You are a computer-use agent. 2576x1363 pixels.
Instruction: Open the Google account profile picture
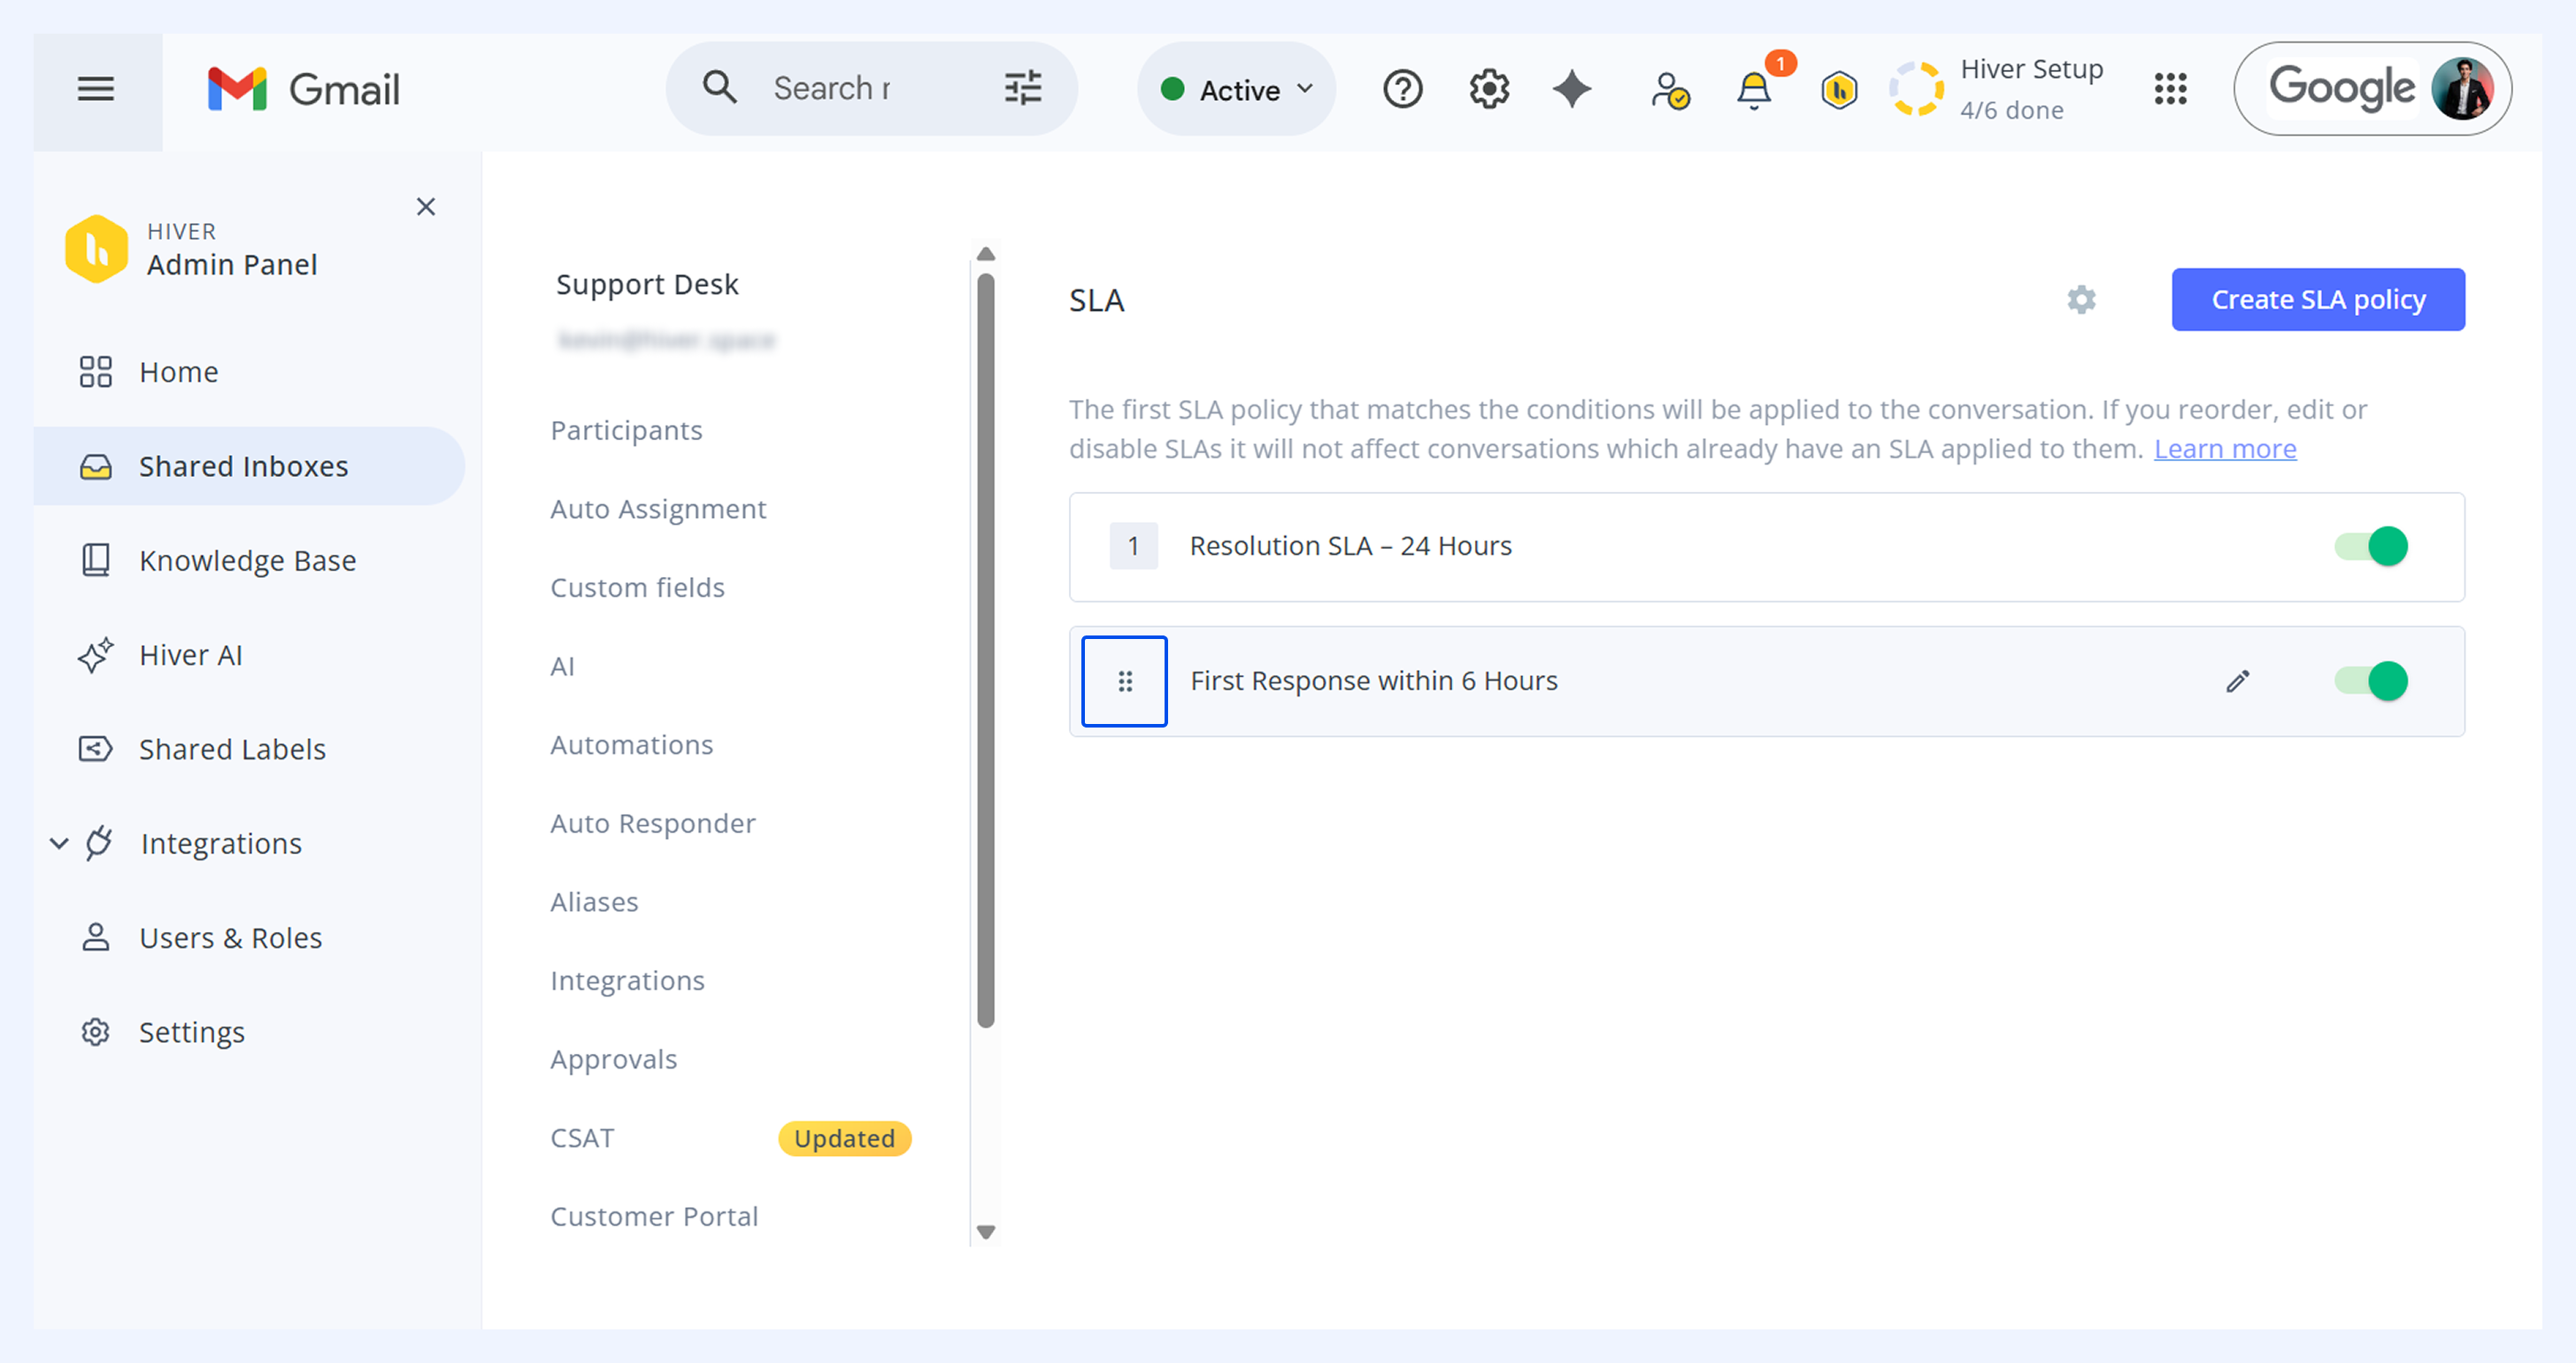2462,89
